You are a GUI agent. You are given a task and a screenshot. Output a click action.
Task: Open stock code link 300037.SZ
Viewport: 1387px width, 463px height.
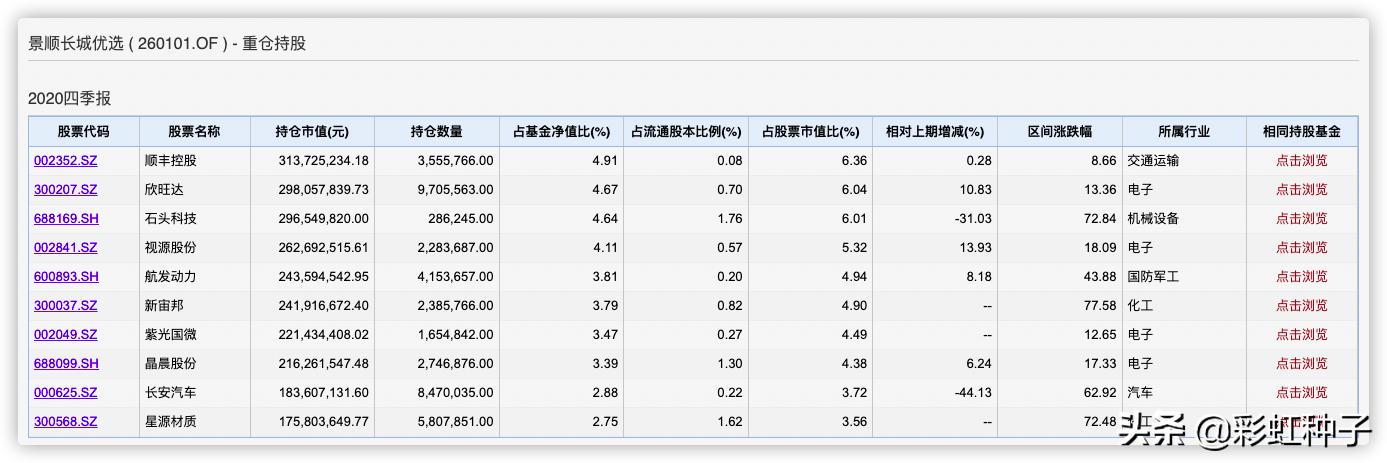(x=65, y=305)
